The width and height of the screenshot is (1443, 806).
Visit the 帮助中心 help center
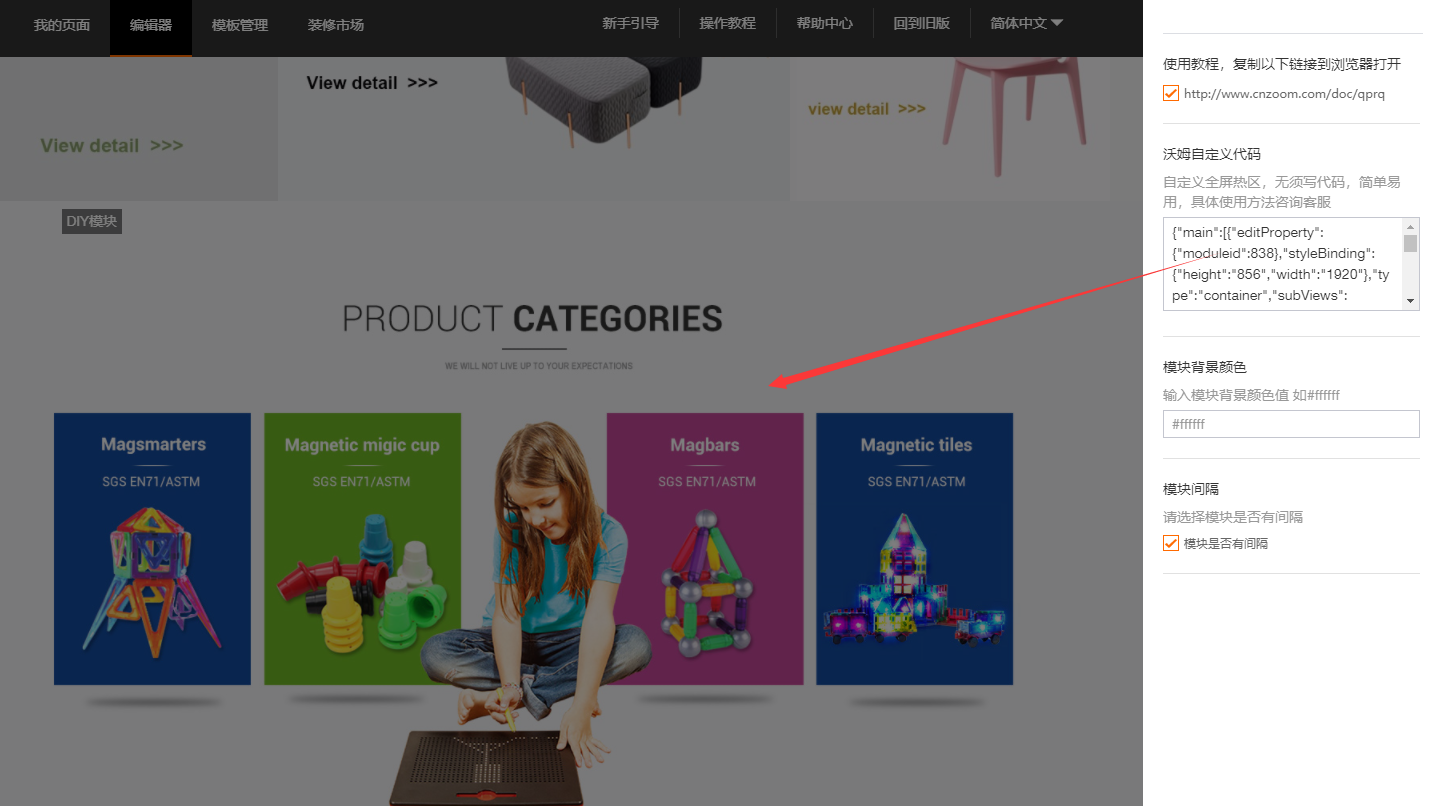pyautogui.click(x=824, y=23)
